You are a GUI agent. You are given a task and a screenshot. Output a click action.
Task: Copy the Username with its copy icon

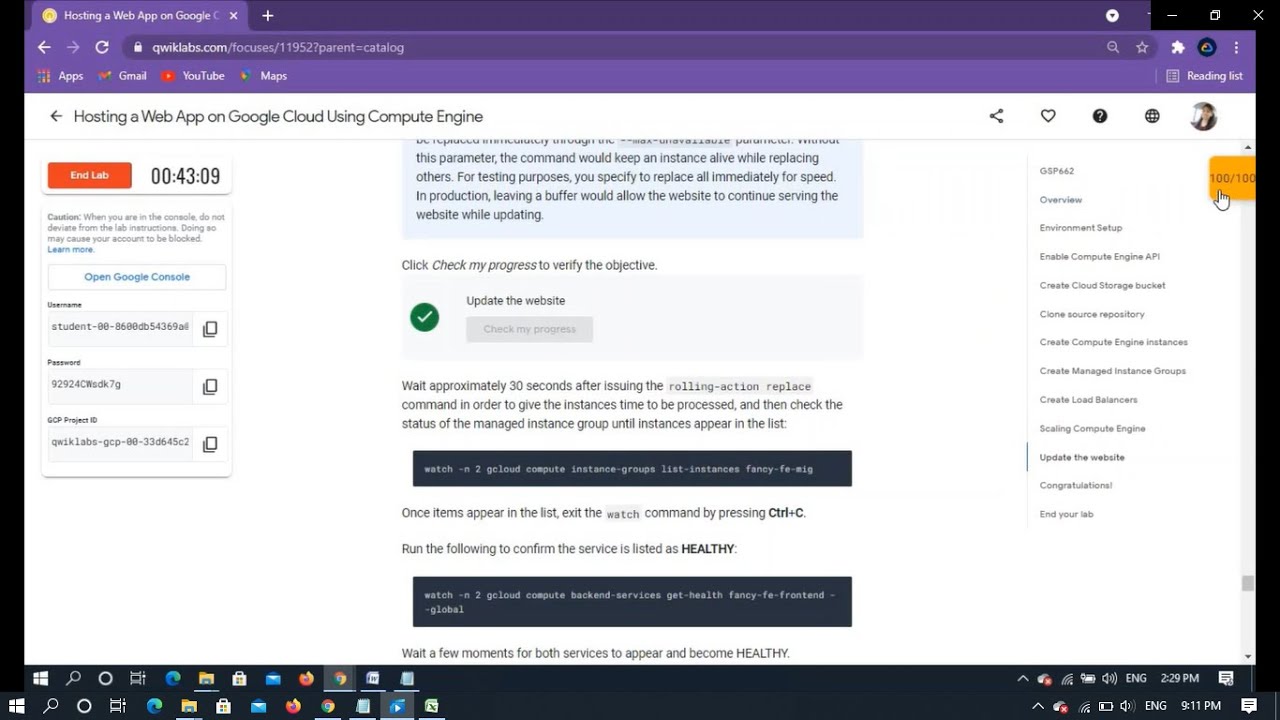tap(210, 329)
